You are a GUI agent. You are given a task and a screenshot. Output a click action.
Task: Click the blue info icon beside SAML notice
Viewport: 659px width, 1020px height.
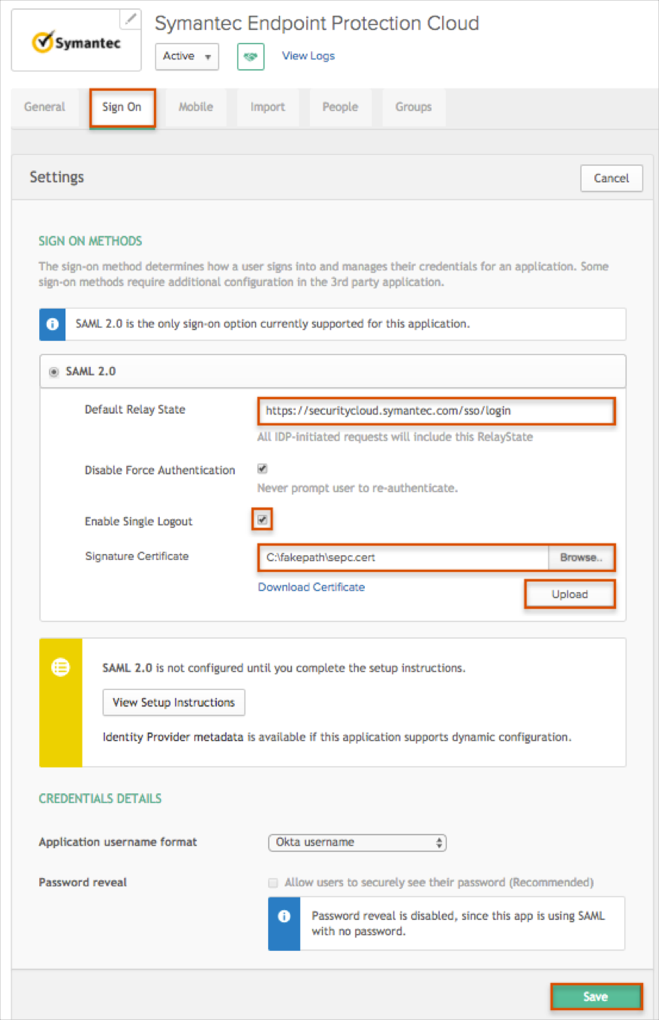pyautogui.click(x=53, y=324)
